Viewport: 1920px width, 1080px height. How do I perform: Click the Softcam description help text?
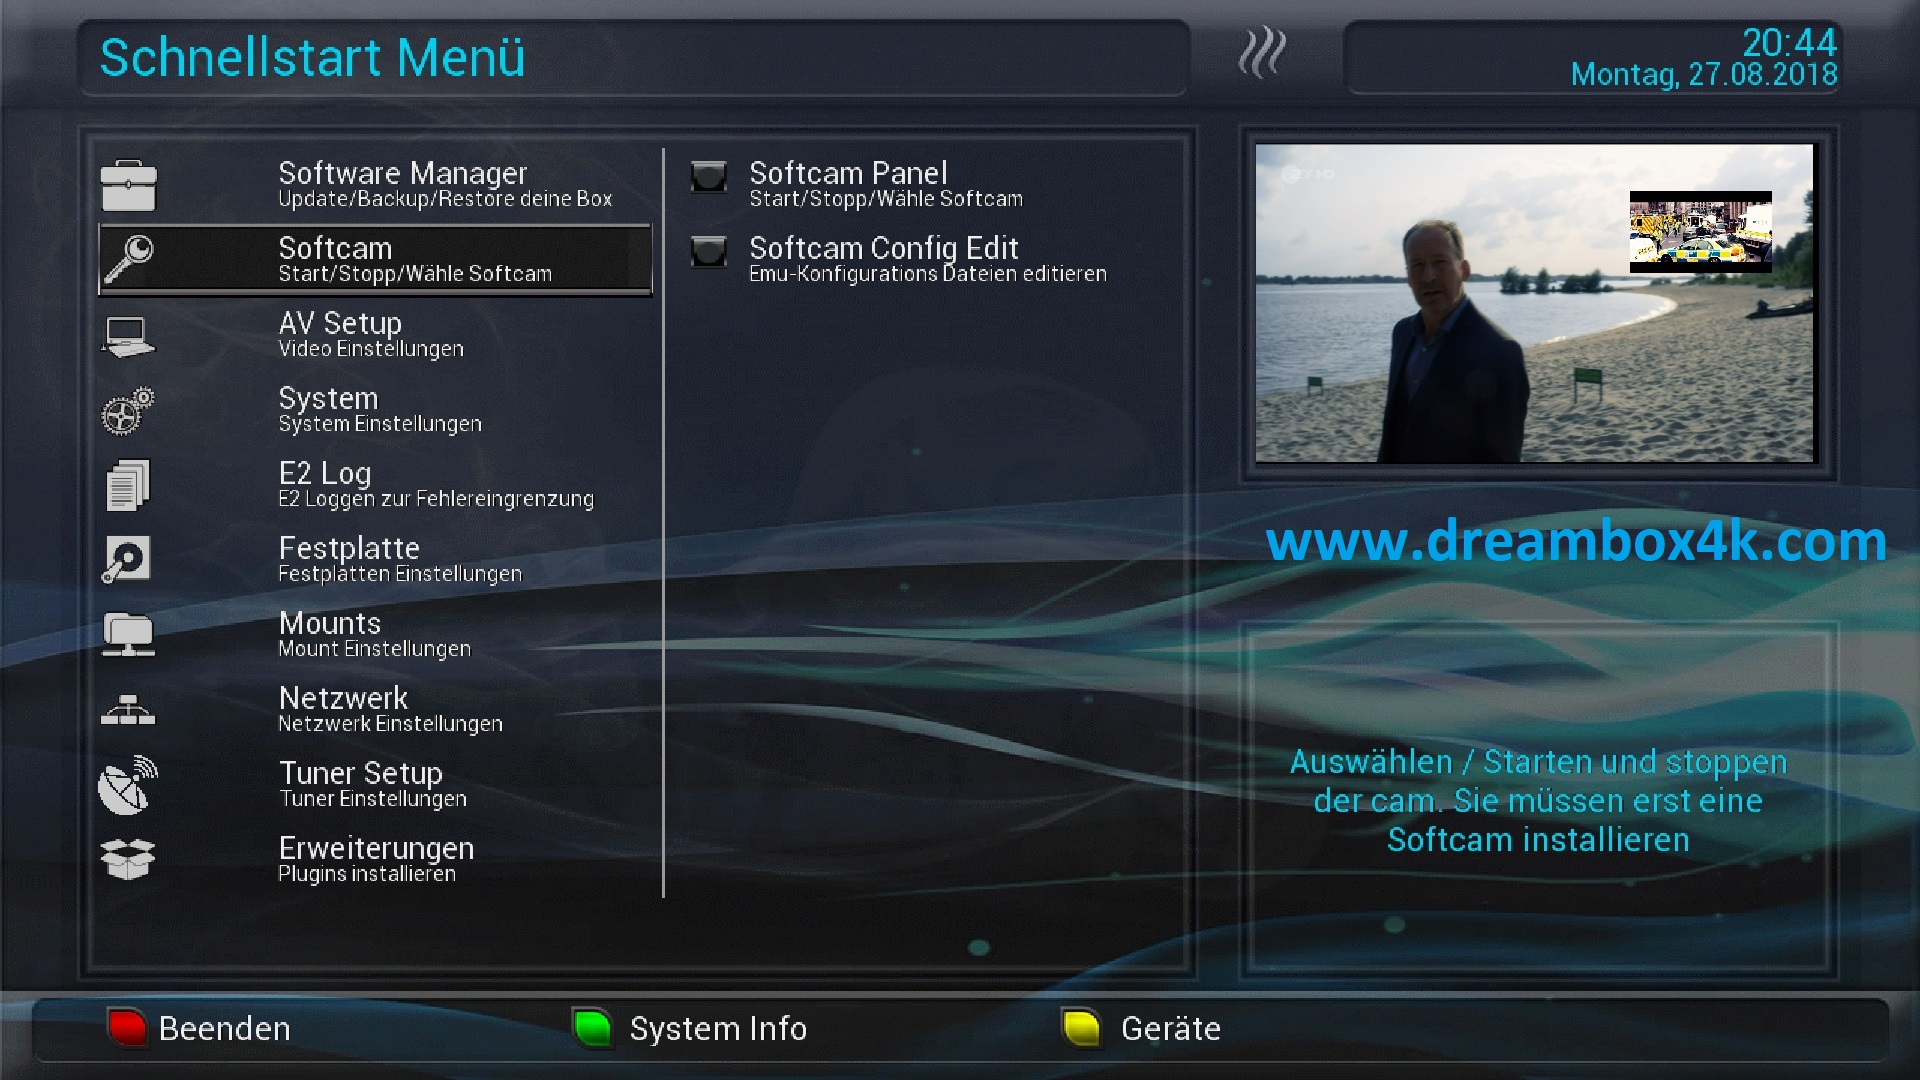[x=1538, y=800]
